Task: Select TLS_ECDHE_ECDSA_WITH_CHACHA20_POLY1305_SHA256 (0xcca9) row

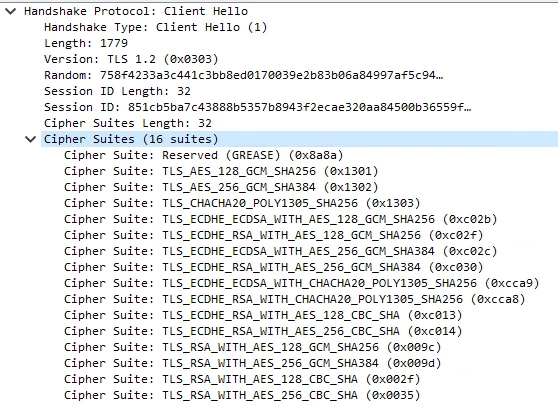Action: click(x=302, y=283)
